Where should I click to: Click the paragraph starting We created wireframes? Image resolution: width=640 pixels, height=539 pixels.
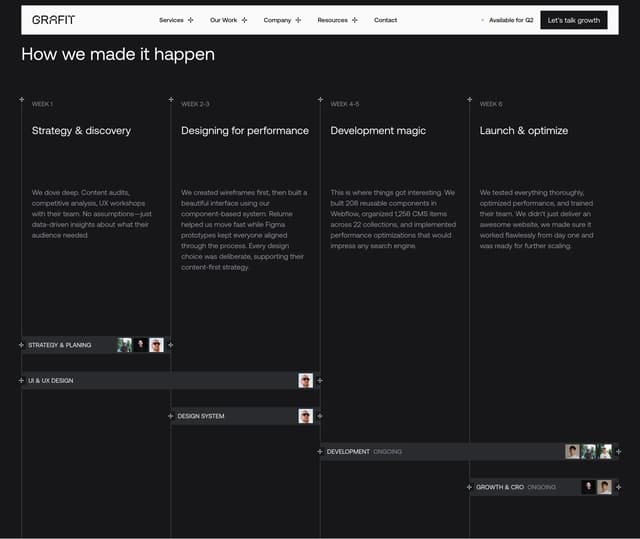point(244,230)
